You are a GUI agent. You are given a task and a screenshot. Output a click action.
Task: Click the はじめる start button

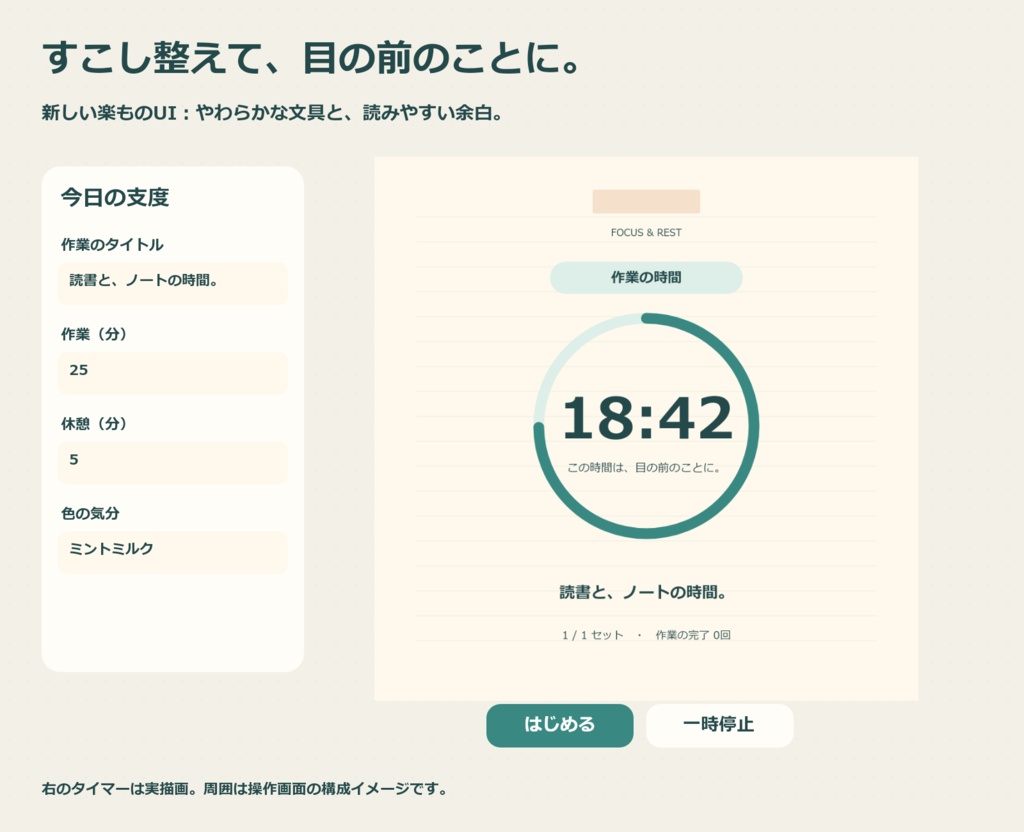(560, 725)
